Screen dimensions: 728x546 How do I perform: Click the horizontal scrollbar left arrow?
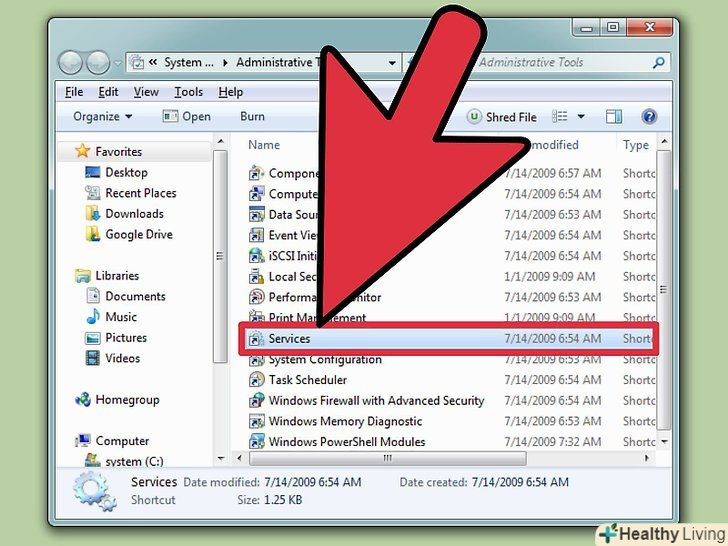click(x=240, y=458)
